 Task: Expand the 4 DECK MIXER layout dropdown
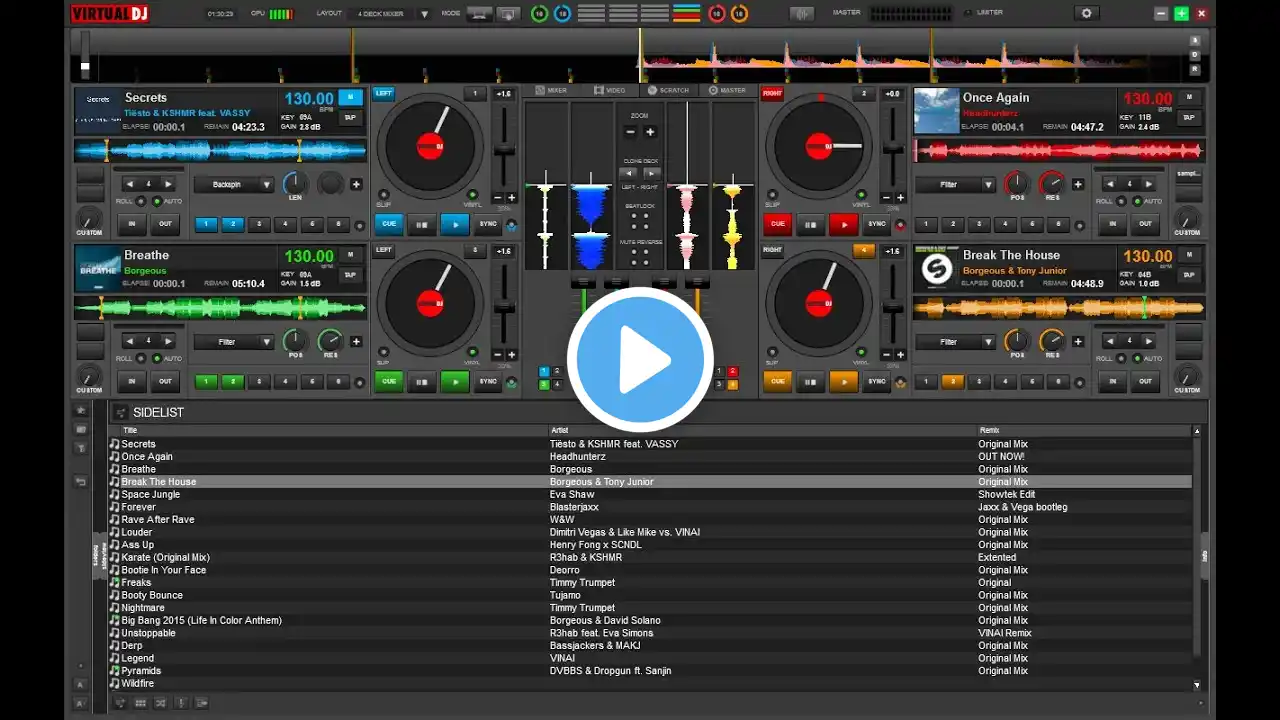pyautogui.click(x=392, y=14)
